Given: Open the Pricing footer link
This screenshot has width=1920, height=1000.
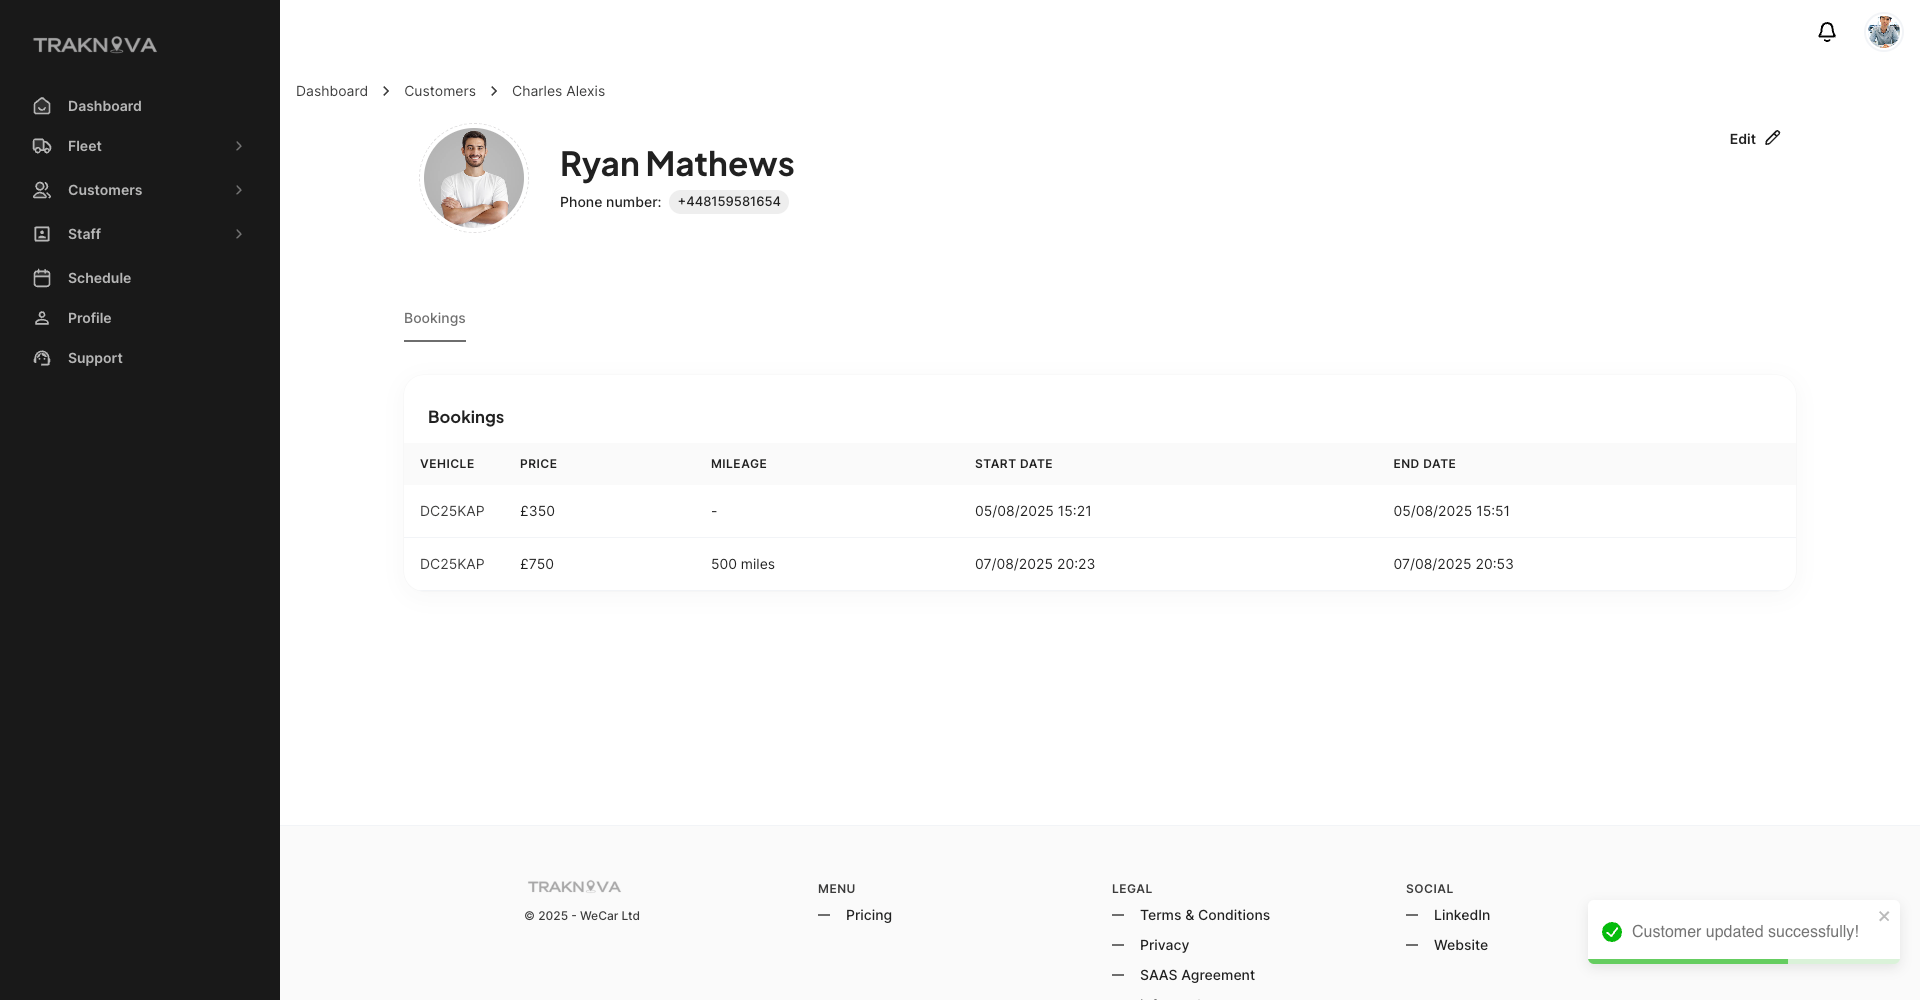Looking at the screenshot, I should coord(868,915).
